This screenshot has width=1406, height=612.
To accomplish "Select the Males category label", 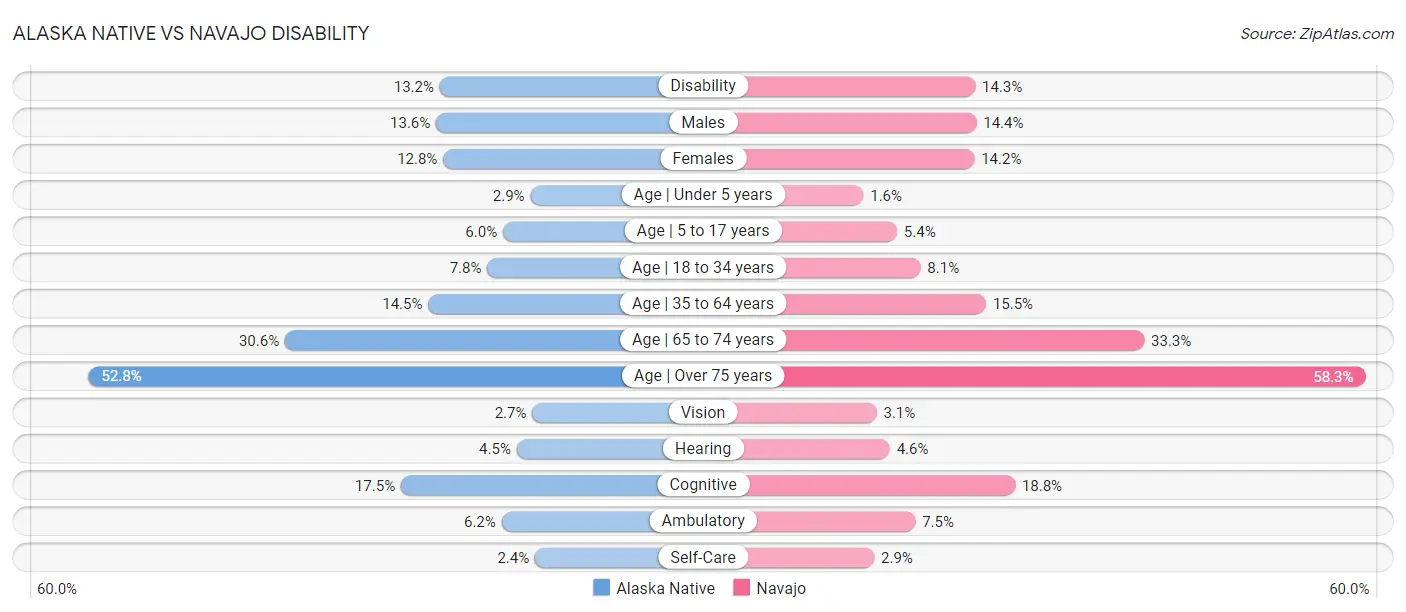I will 703,122.
